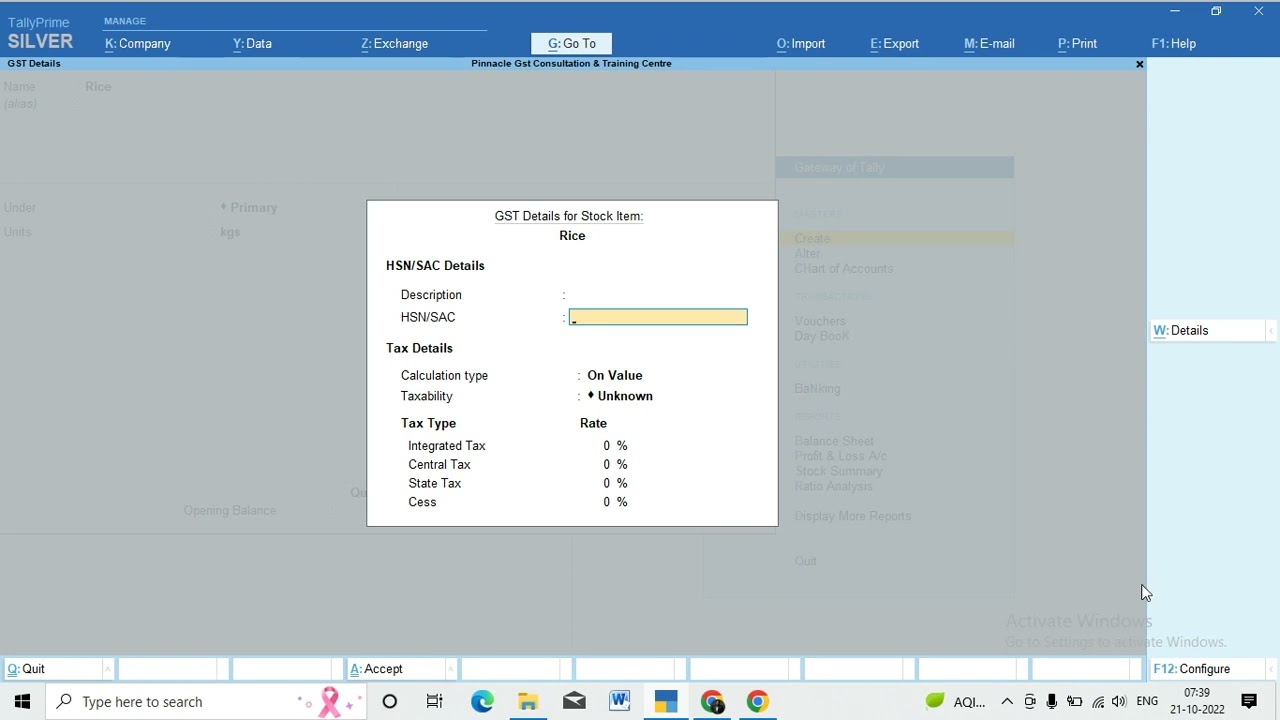Open the Mail app on the taskbar

click(x=574, y=702)
